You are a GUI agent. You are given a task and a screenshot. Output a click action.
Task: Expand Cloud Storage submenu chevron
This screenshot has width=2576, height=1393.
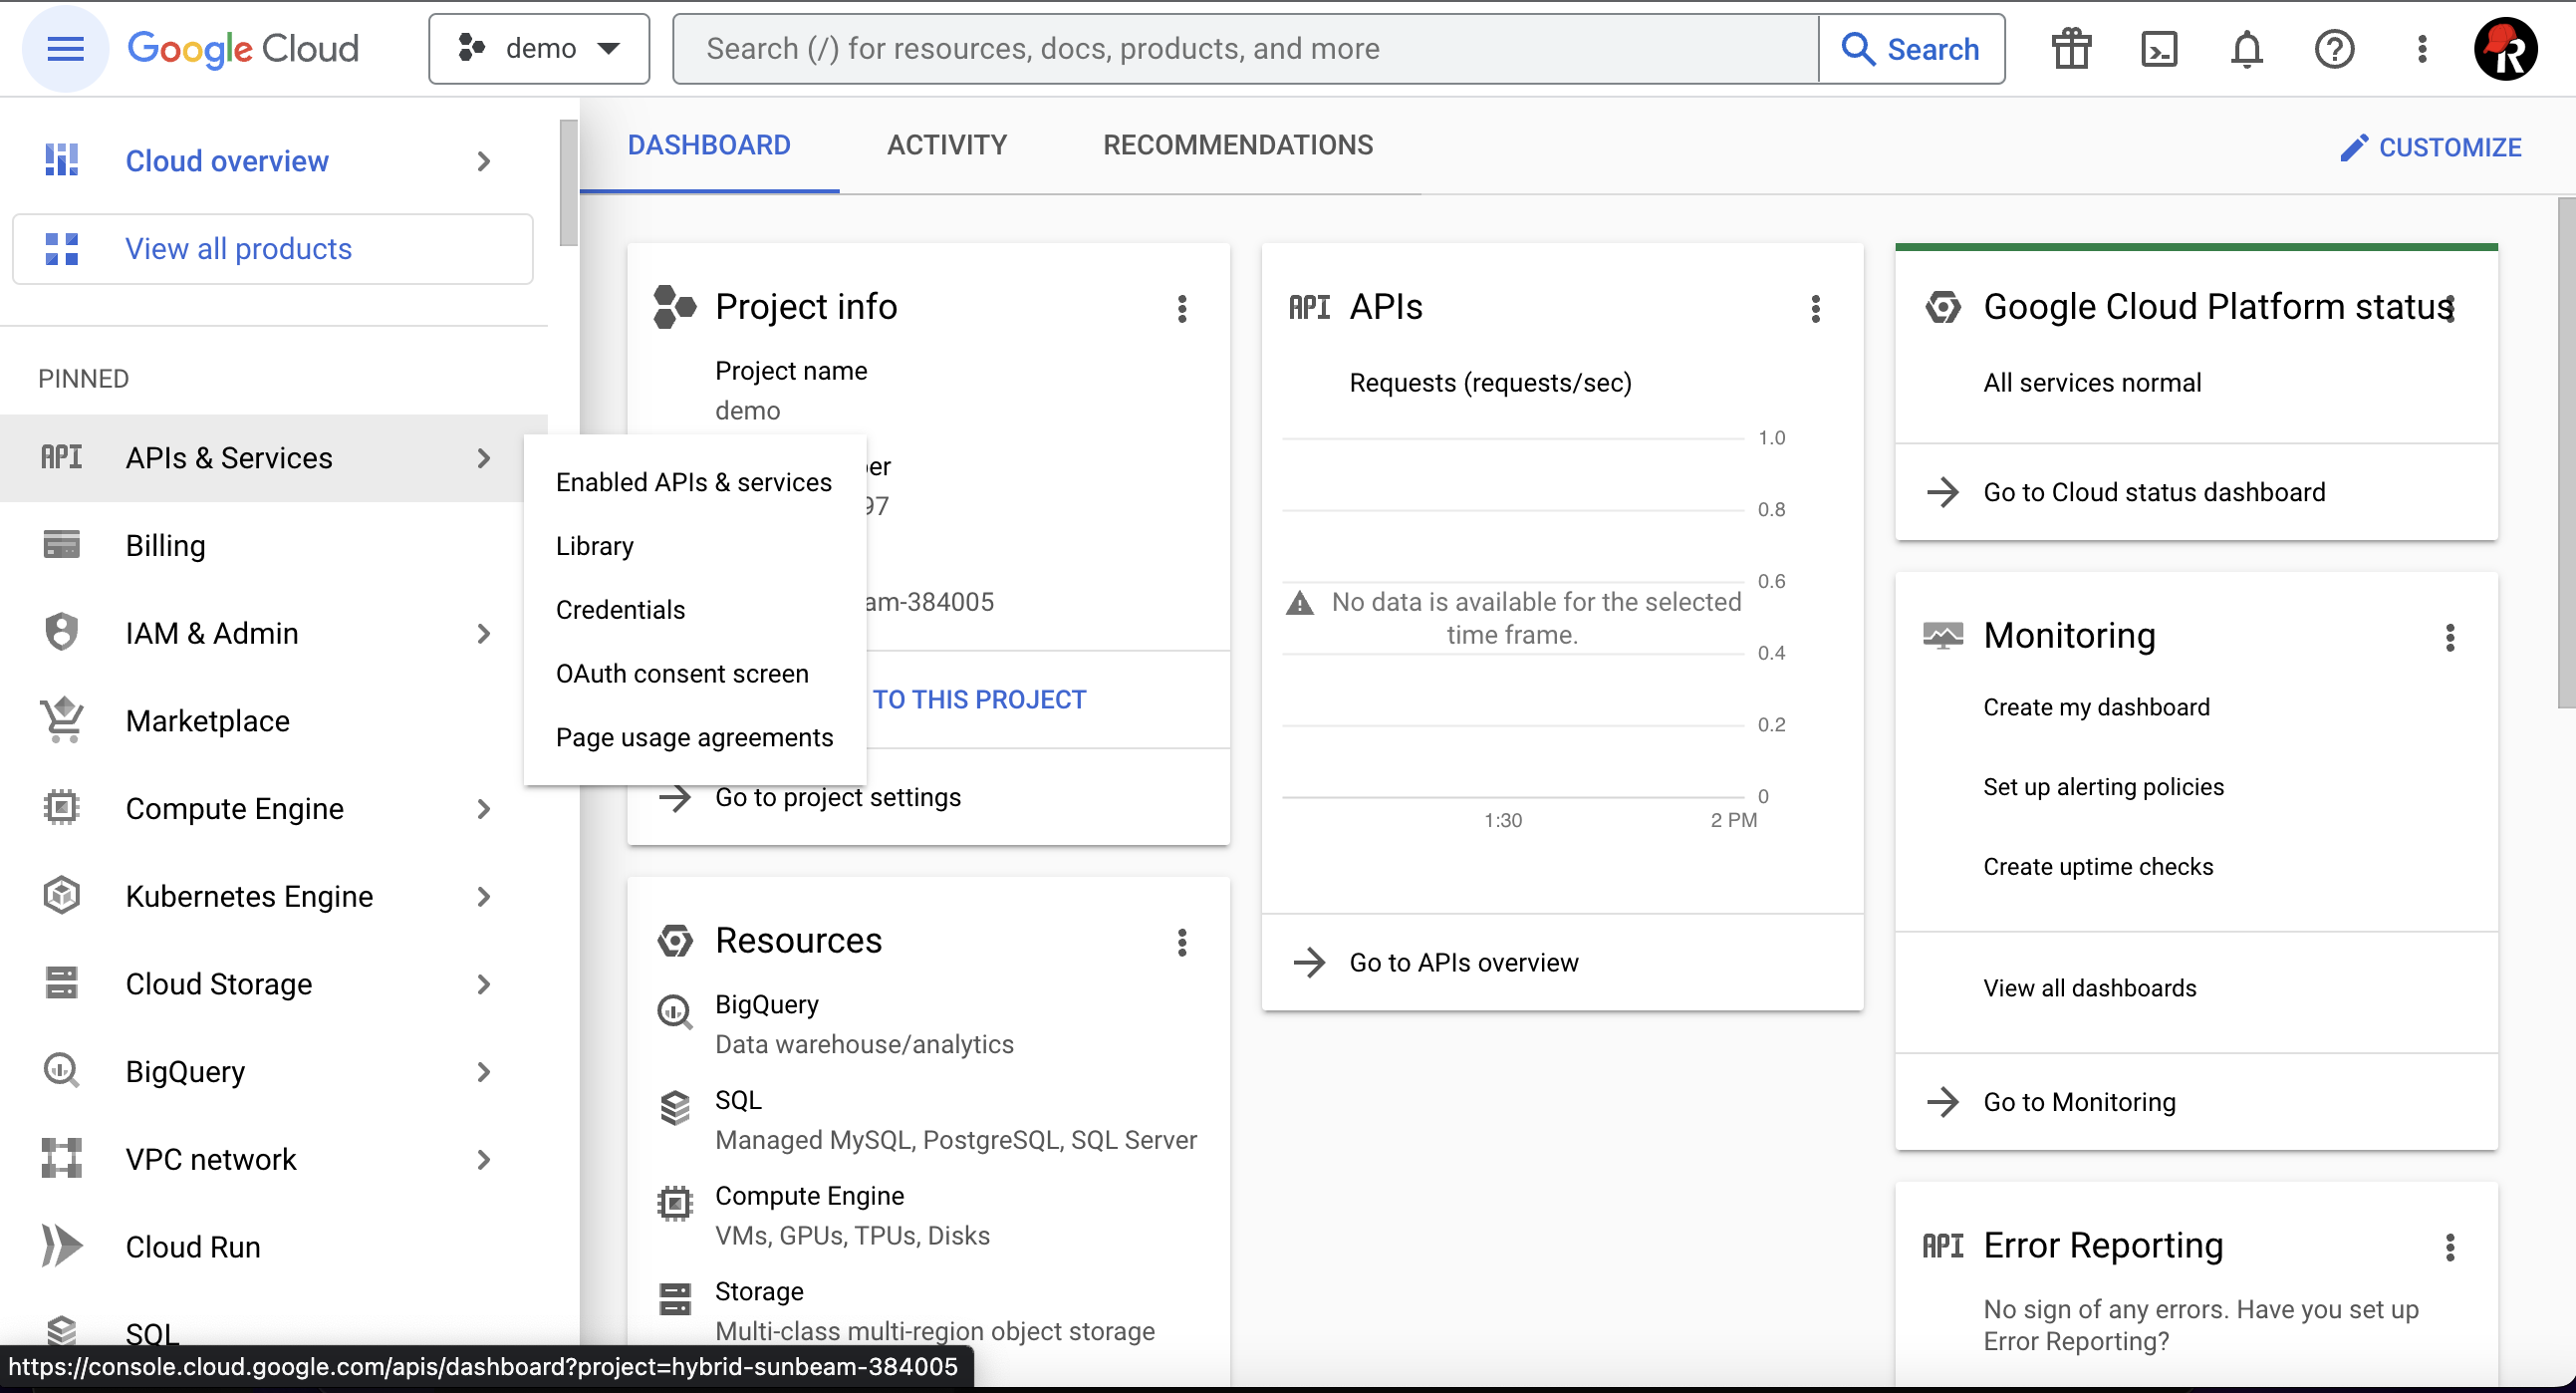click(x=484, y=984)
